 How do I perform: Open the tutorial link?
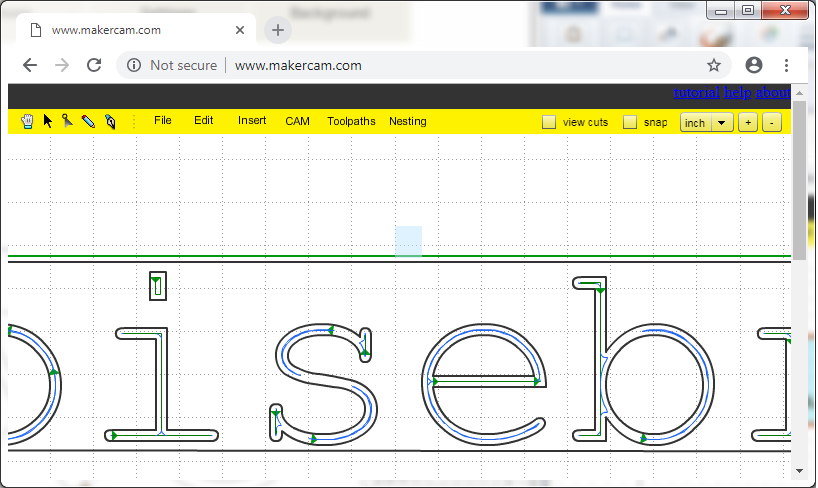point(695,93)
